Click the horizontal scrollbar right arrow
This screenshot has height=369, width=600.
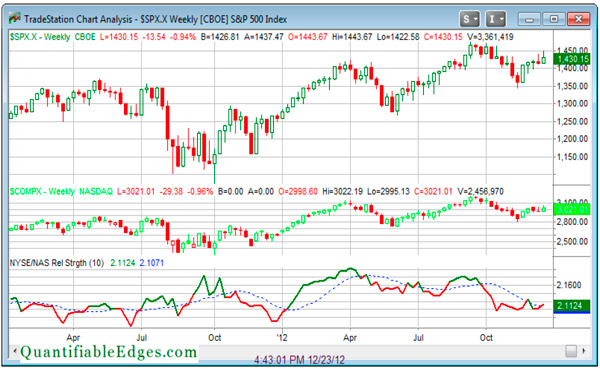tap(584, 351)
